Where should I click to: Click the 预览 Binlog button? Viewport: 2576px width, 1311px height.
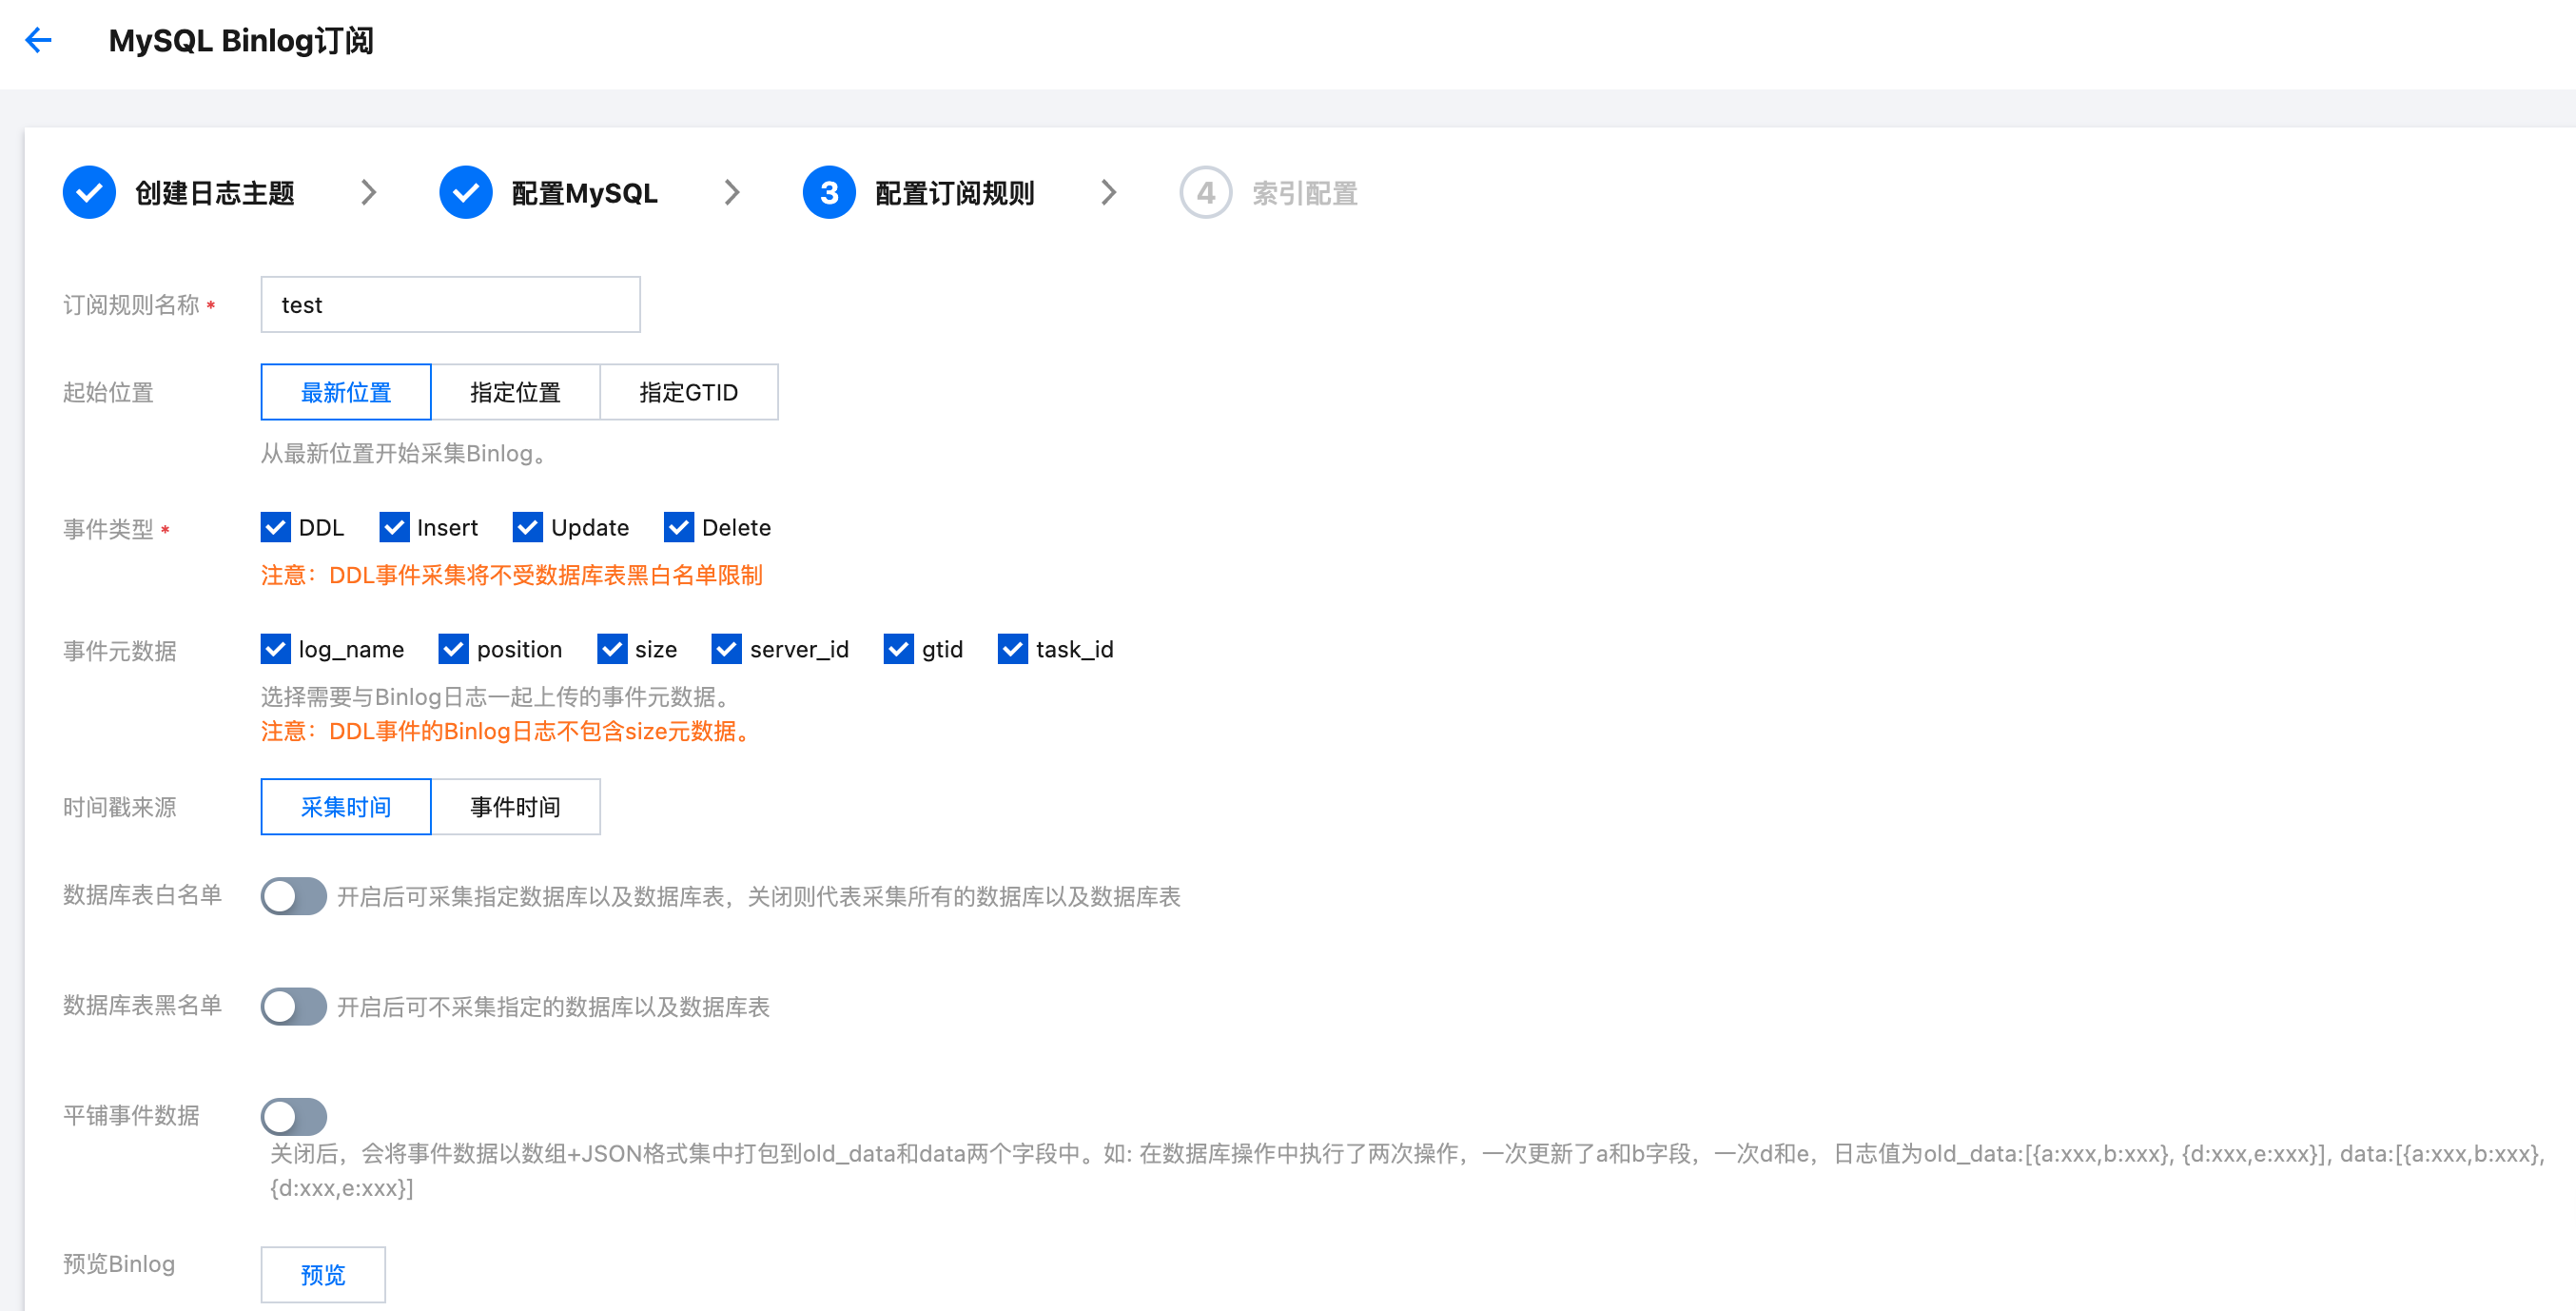pyautogui.click(x=322, y=1274)
